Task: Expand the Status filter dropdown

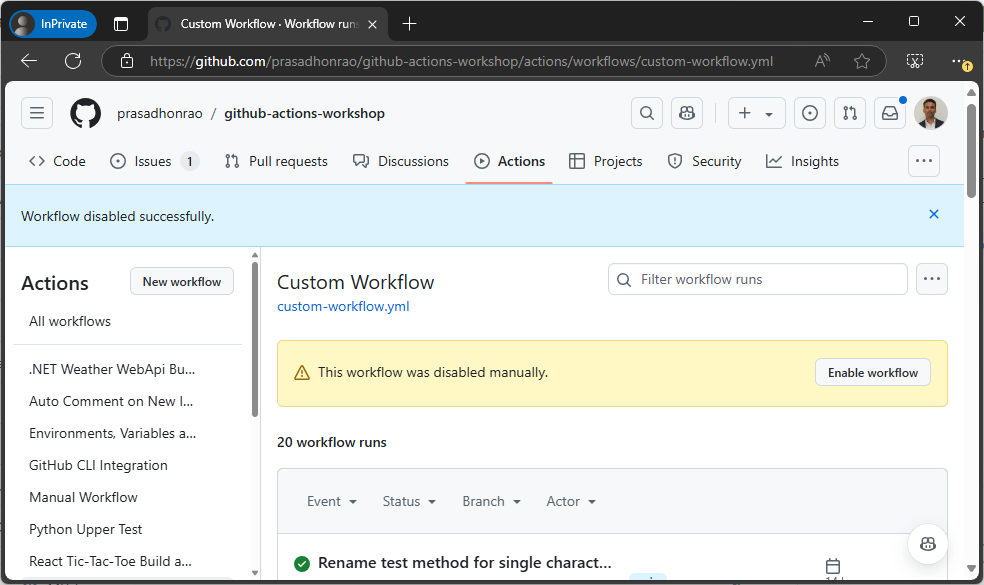Action: point(409,502)
